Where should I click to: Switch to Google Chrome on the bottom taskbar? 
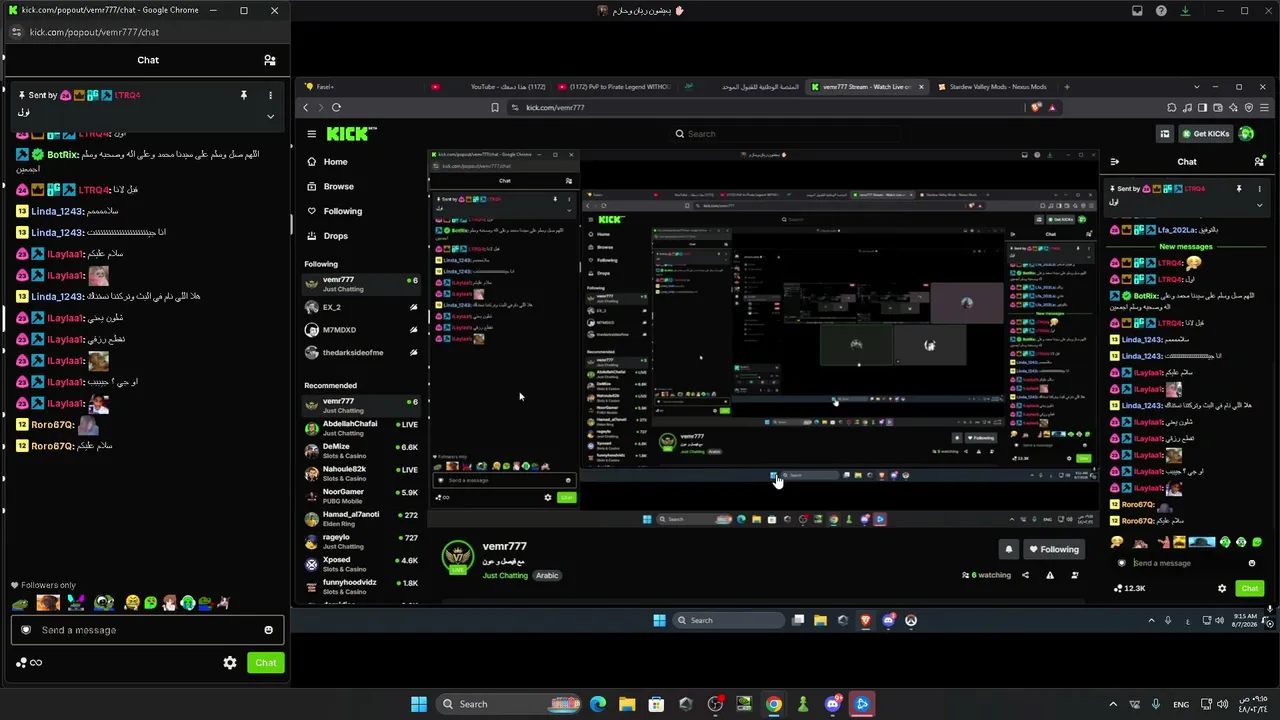click(774, 704)
